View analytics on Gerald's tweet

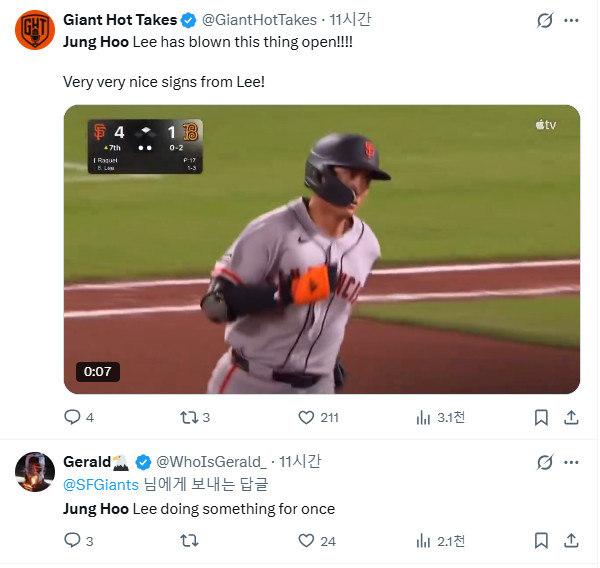pyautogui.click(x=422, y=540)
